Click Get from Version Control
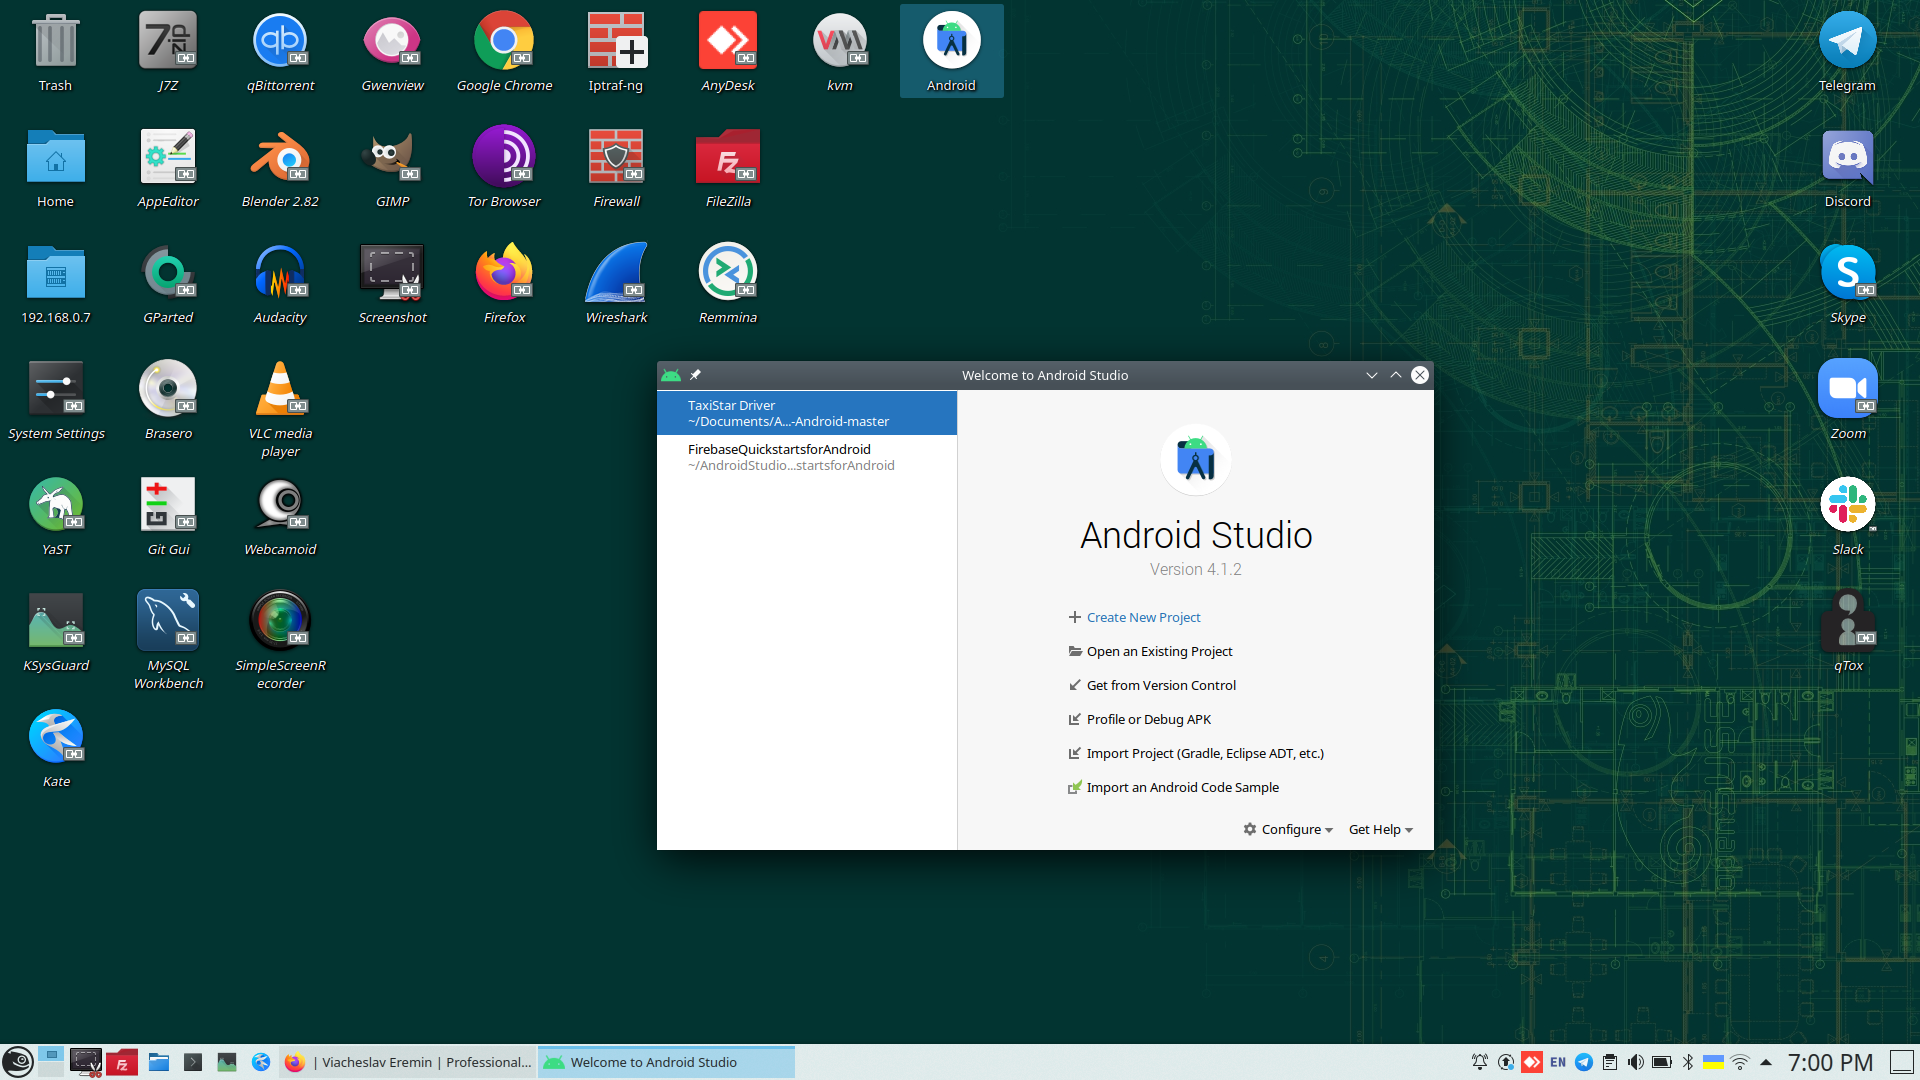Image resolution: width=1920 pixels, height=1080 pixels. [1161, 685]
